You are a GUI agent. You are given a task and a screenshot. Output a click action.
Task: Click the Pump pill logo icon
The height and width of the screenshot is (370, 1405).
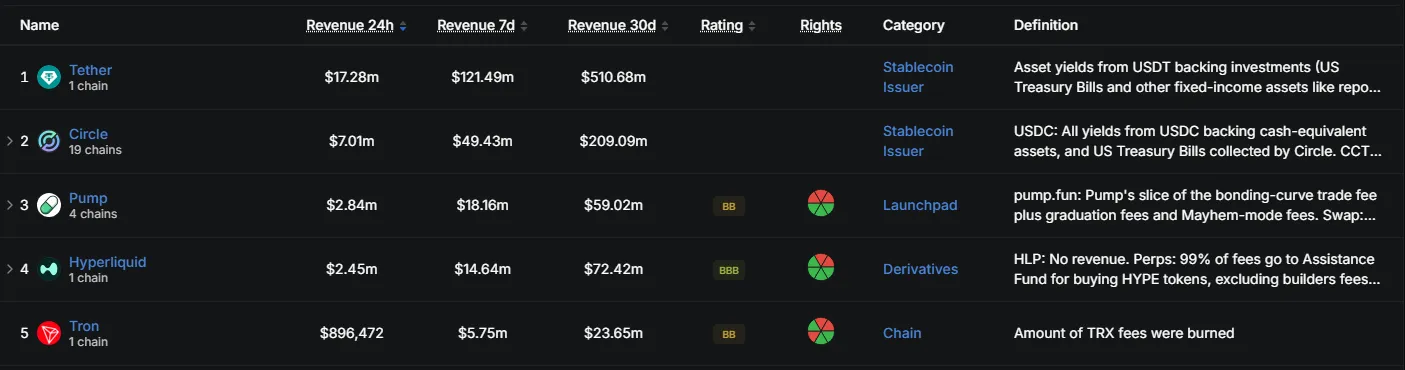[x=49, y=206]
